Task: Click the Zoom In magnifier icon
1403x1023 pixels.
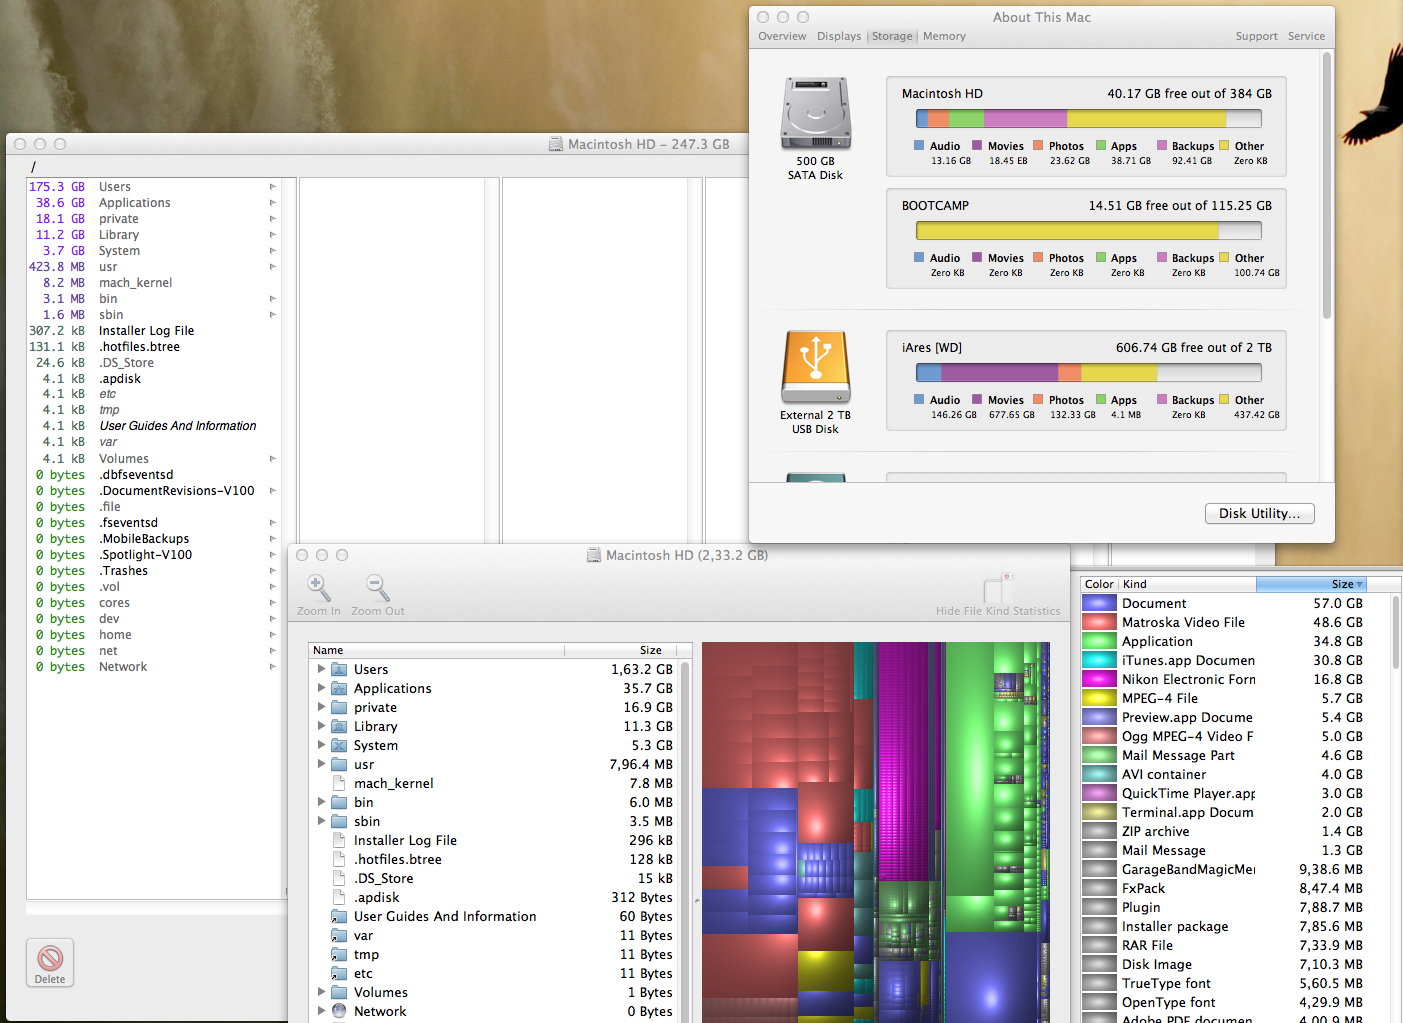Action: [x=318, y=588]
